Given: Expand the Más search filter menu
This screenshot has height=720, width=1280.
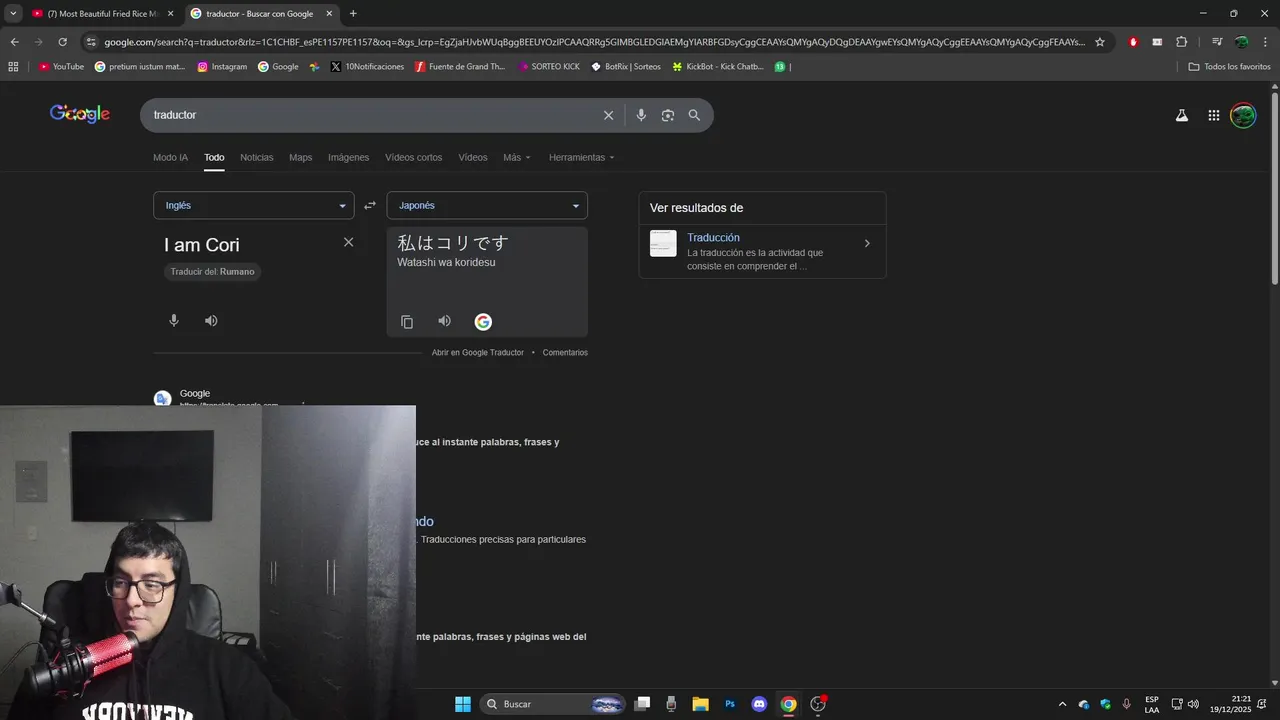Looking at the screenshot, I should tap(517, 157).
